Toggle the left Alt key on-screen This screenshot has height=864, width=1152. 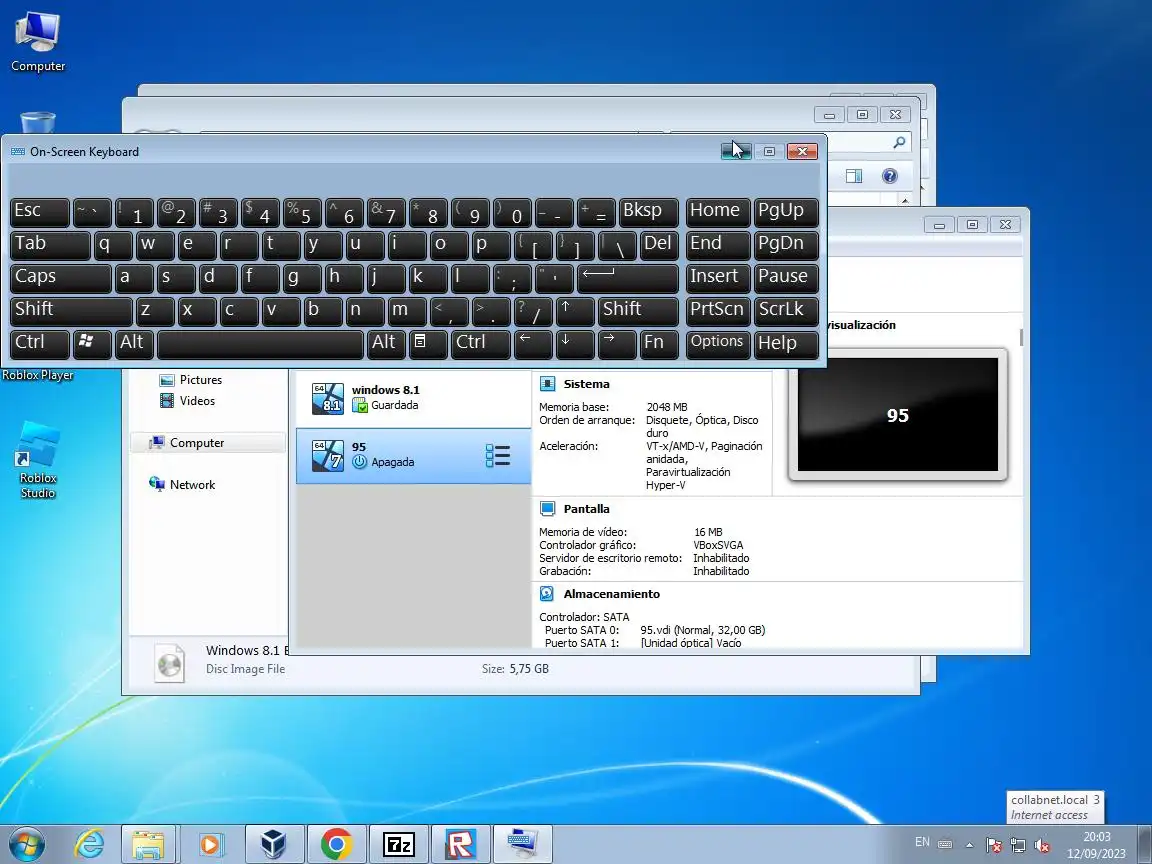(134, 343)
